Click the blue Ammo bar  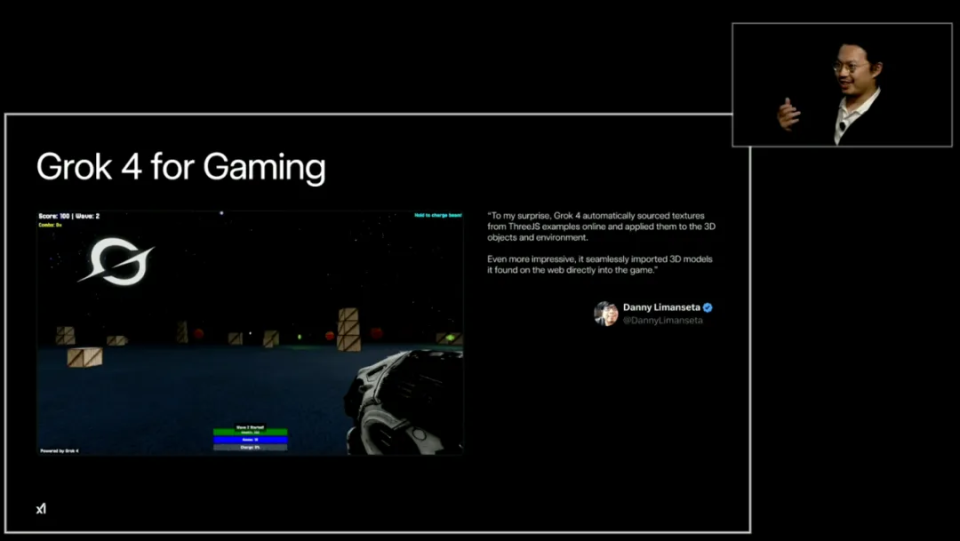pos(250,439)
